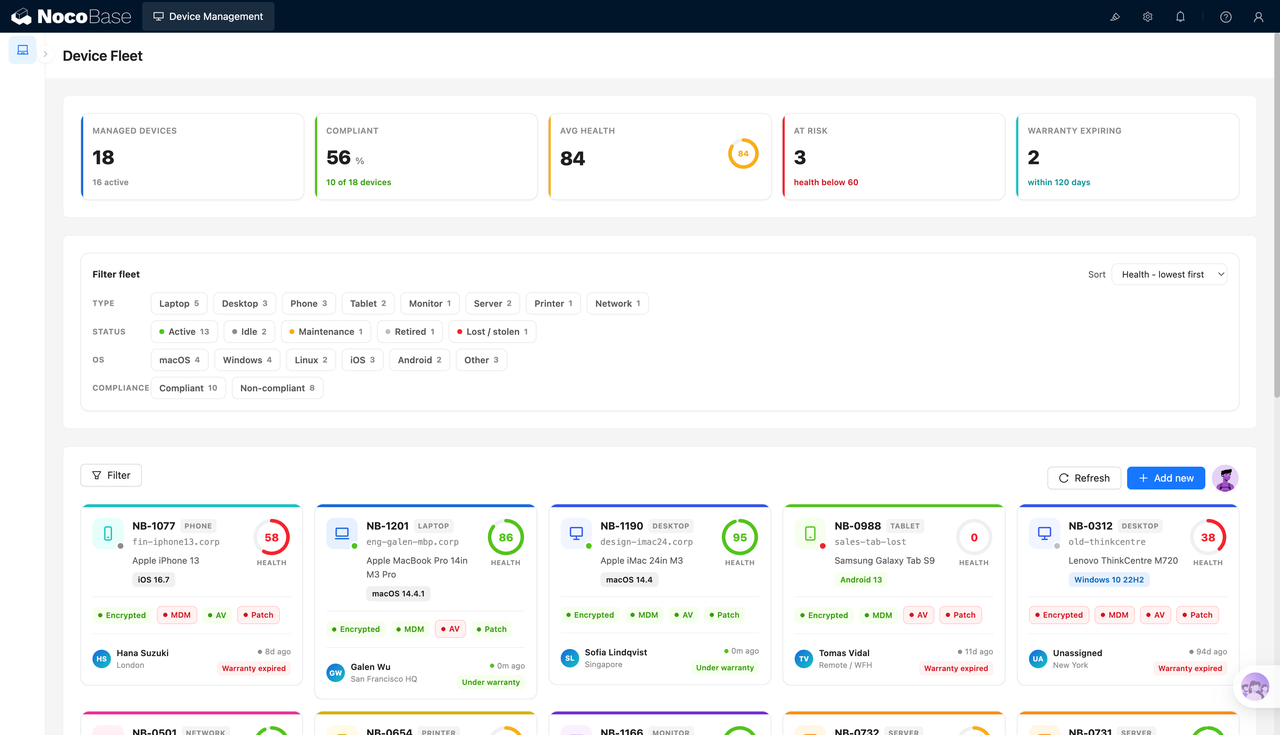This screenshot has width=1280, height=735.
Task: Open the Warranty Expiring stat card
Action: (1128, 156)
